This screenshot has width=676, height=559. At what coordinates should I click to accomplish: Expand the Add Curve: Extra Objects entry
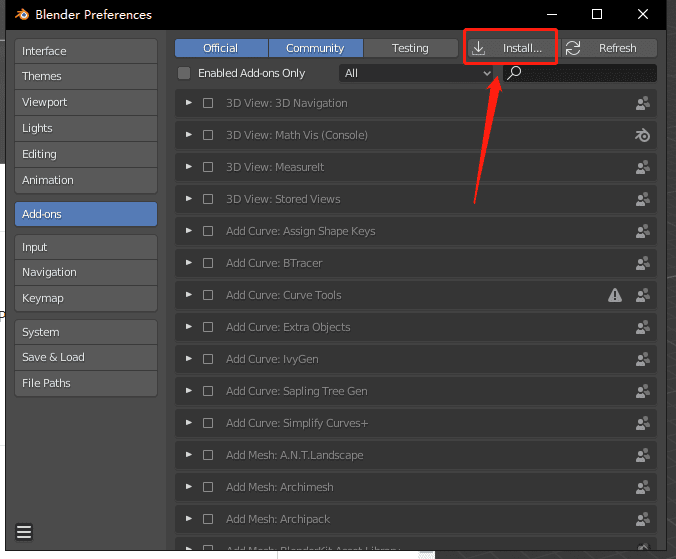point(188,327)
